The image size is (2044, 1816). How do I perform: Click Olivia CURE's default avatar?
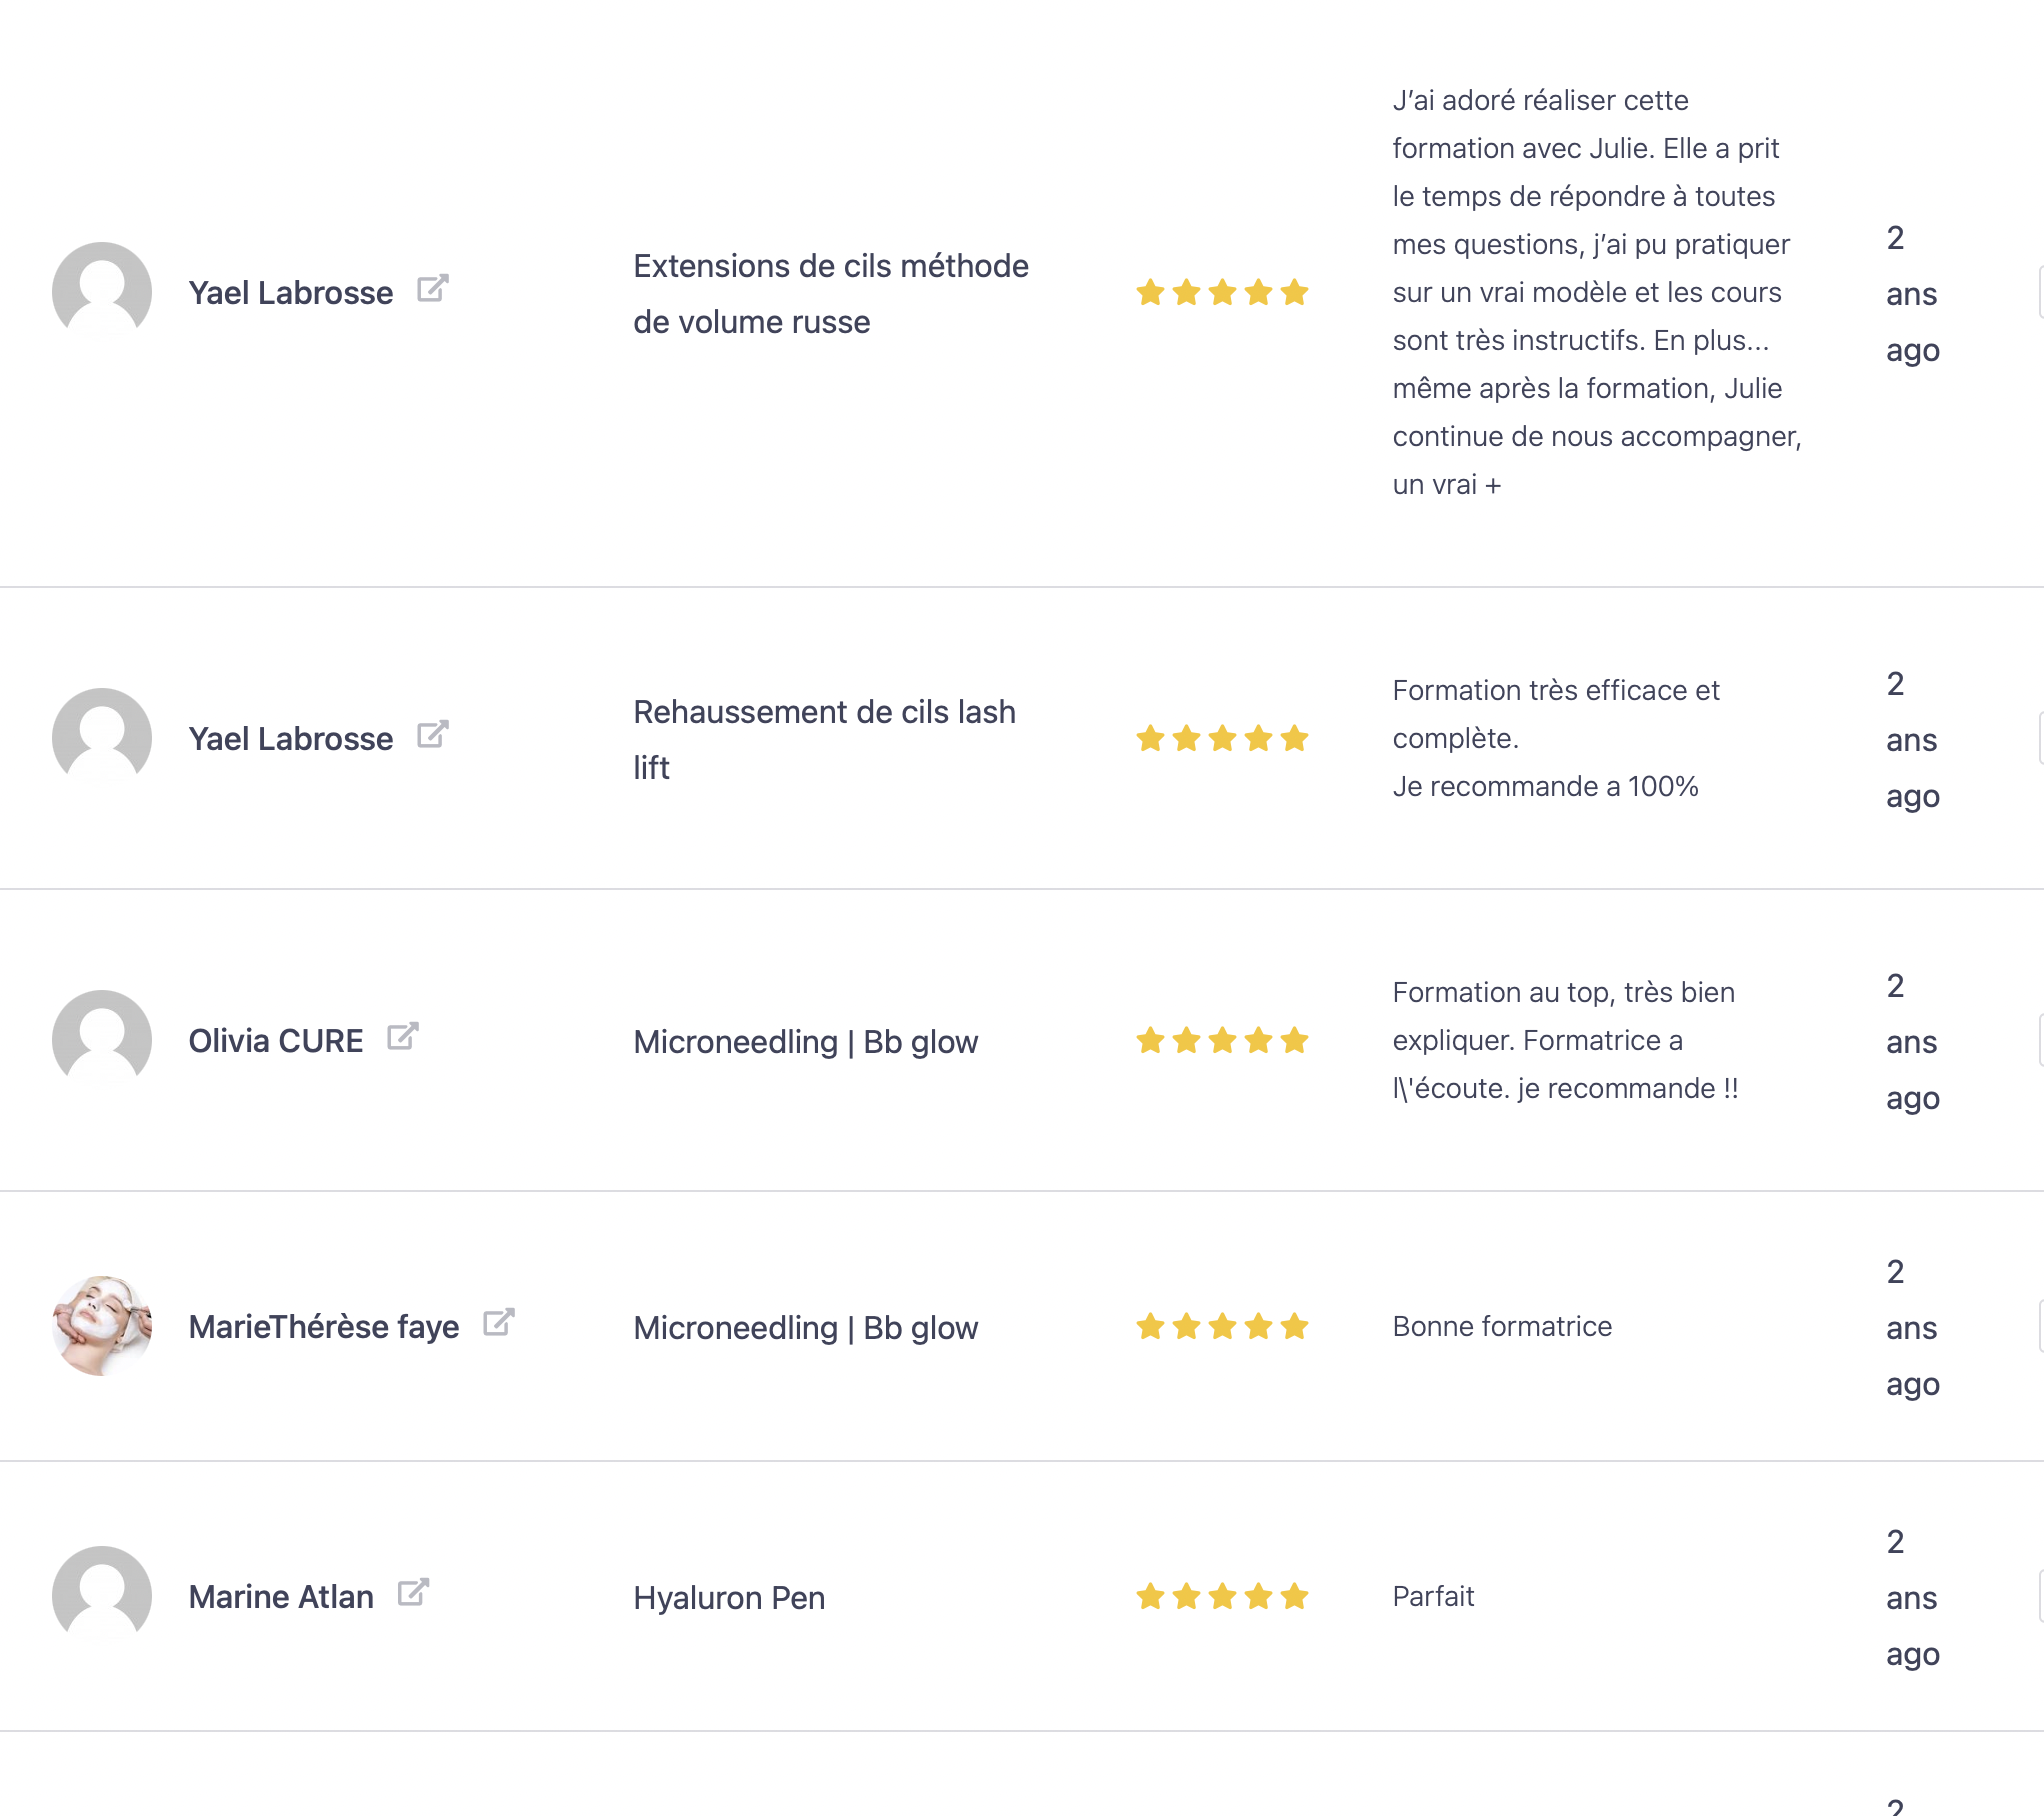tap(102, 1040)
